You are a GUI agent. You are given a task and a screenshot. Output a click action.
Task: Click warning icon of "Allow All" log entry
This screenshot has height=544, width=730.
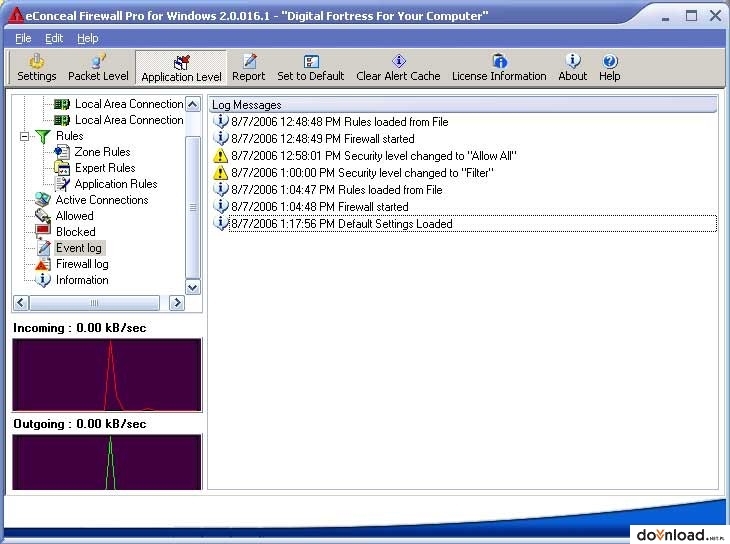[220, 156]
